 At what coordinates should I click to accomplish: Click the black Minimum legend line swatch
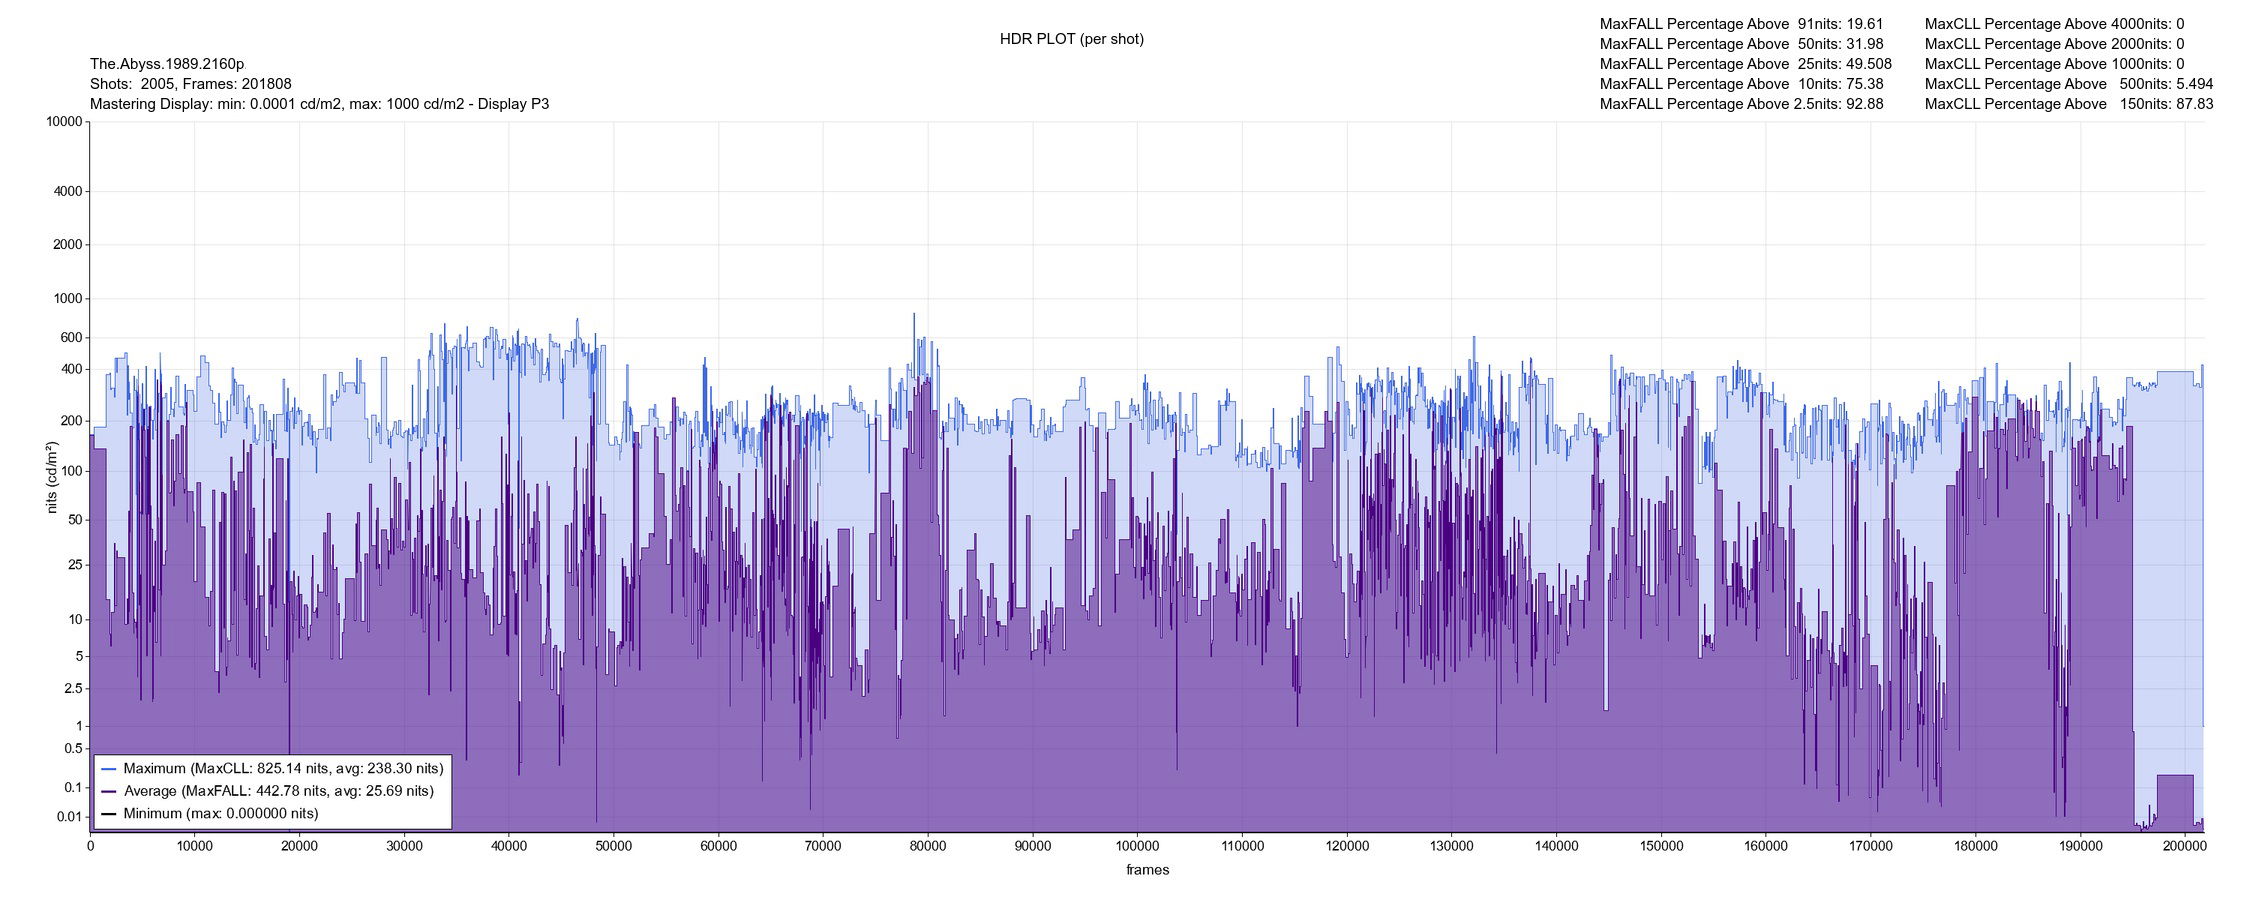[109, 814]
